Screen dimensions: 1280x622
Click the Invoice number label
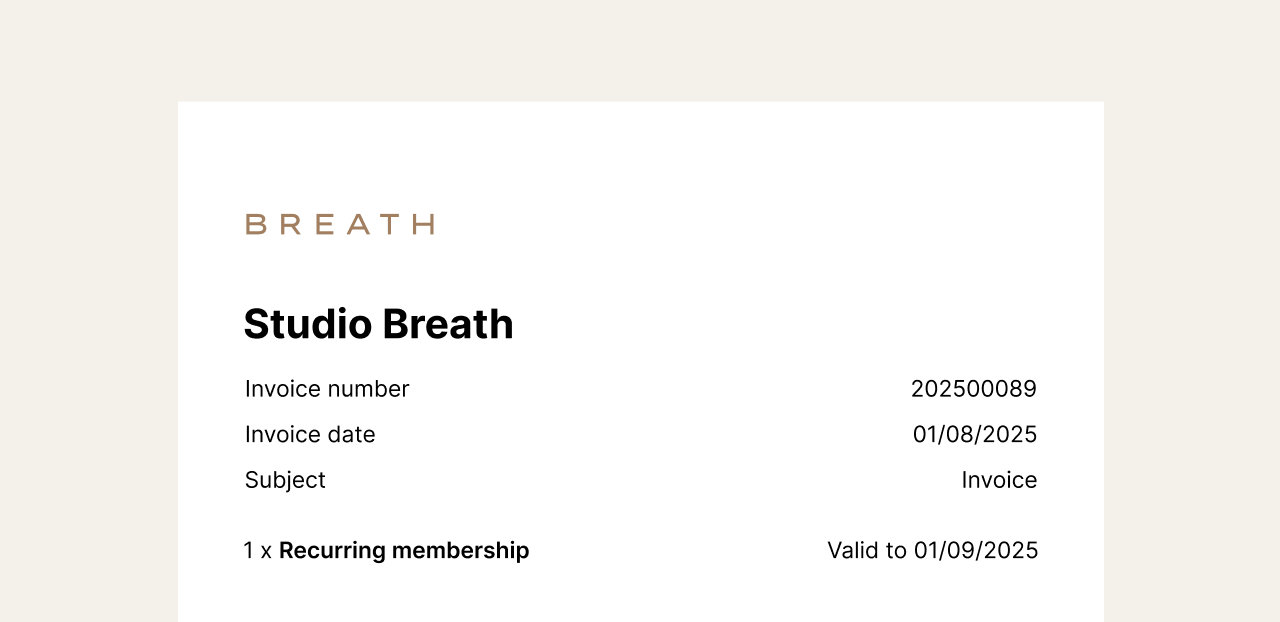(327, 389)
